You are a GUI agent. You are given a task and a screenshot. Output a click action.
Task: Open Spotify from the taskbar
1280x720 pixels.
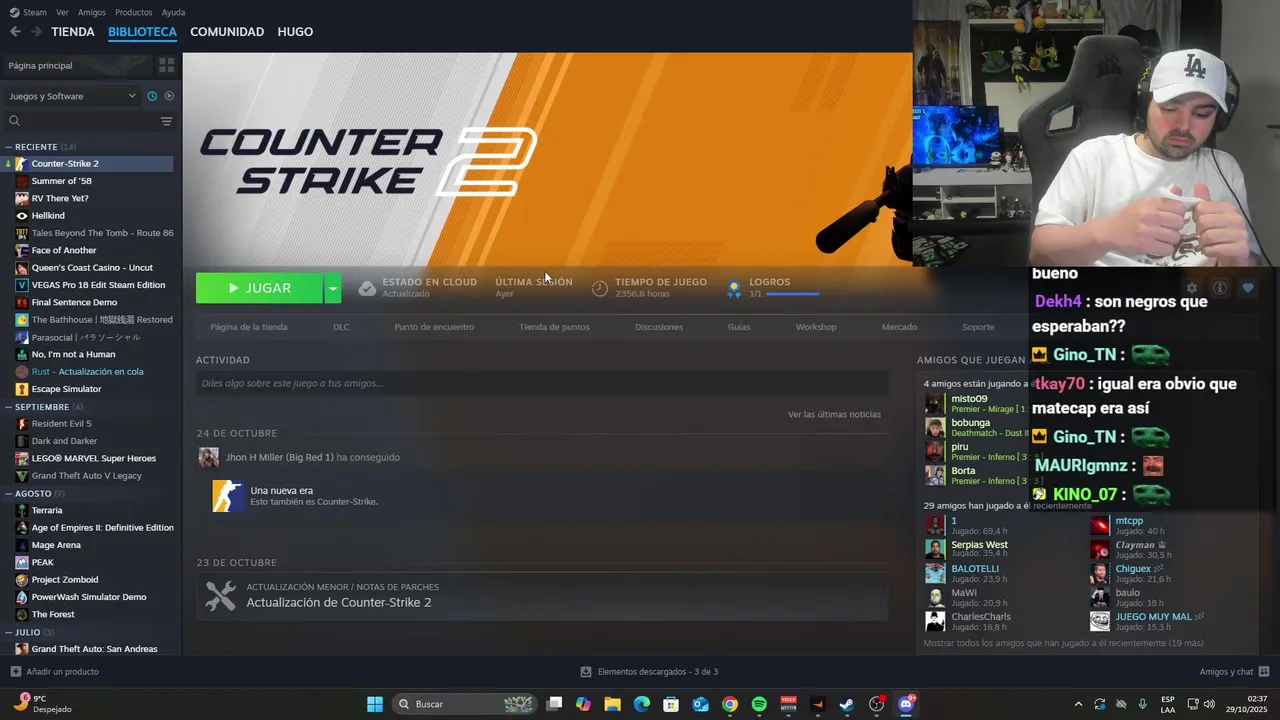(759, 704)
